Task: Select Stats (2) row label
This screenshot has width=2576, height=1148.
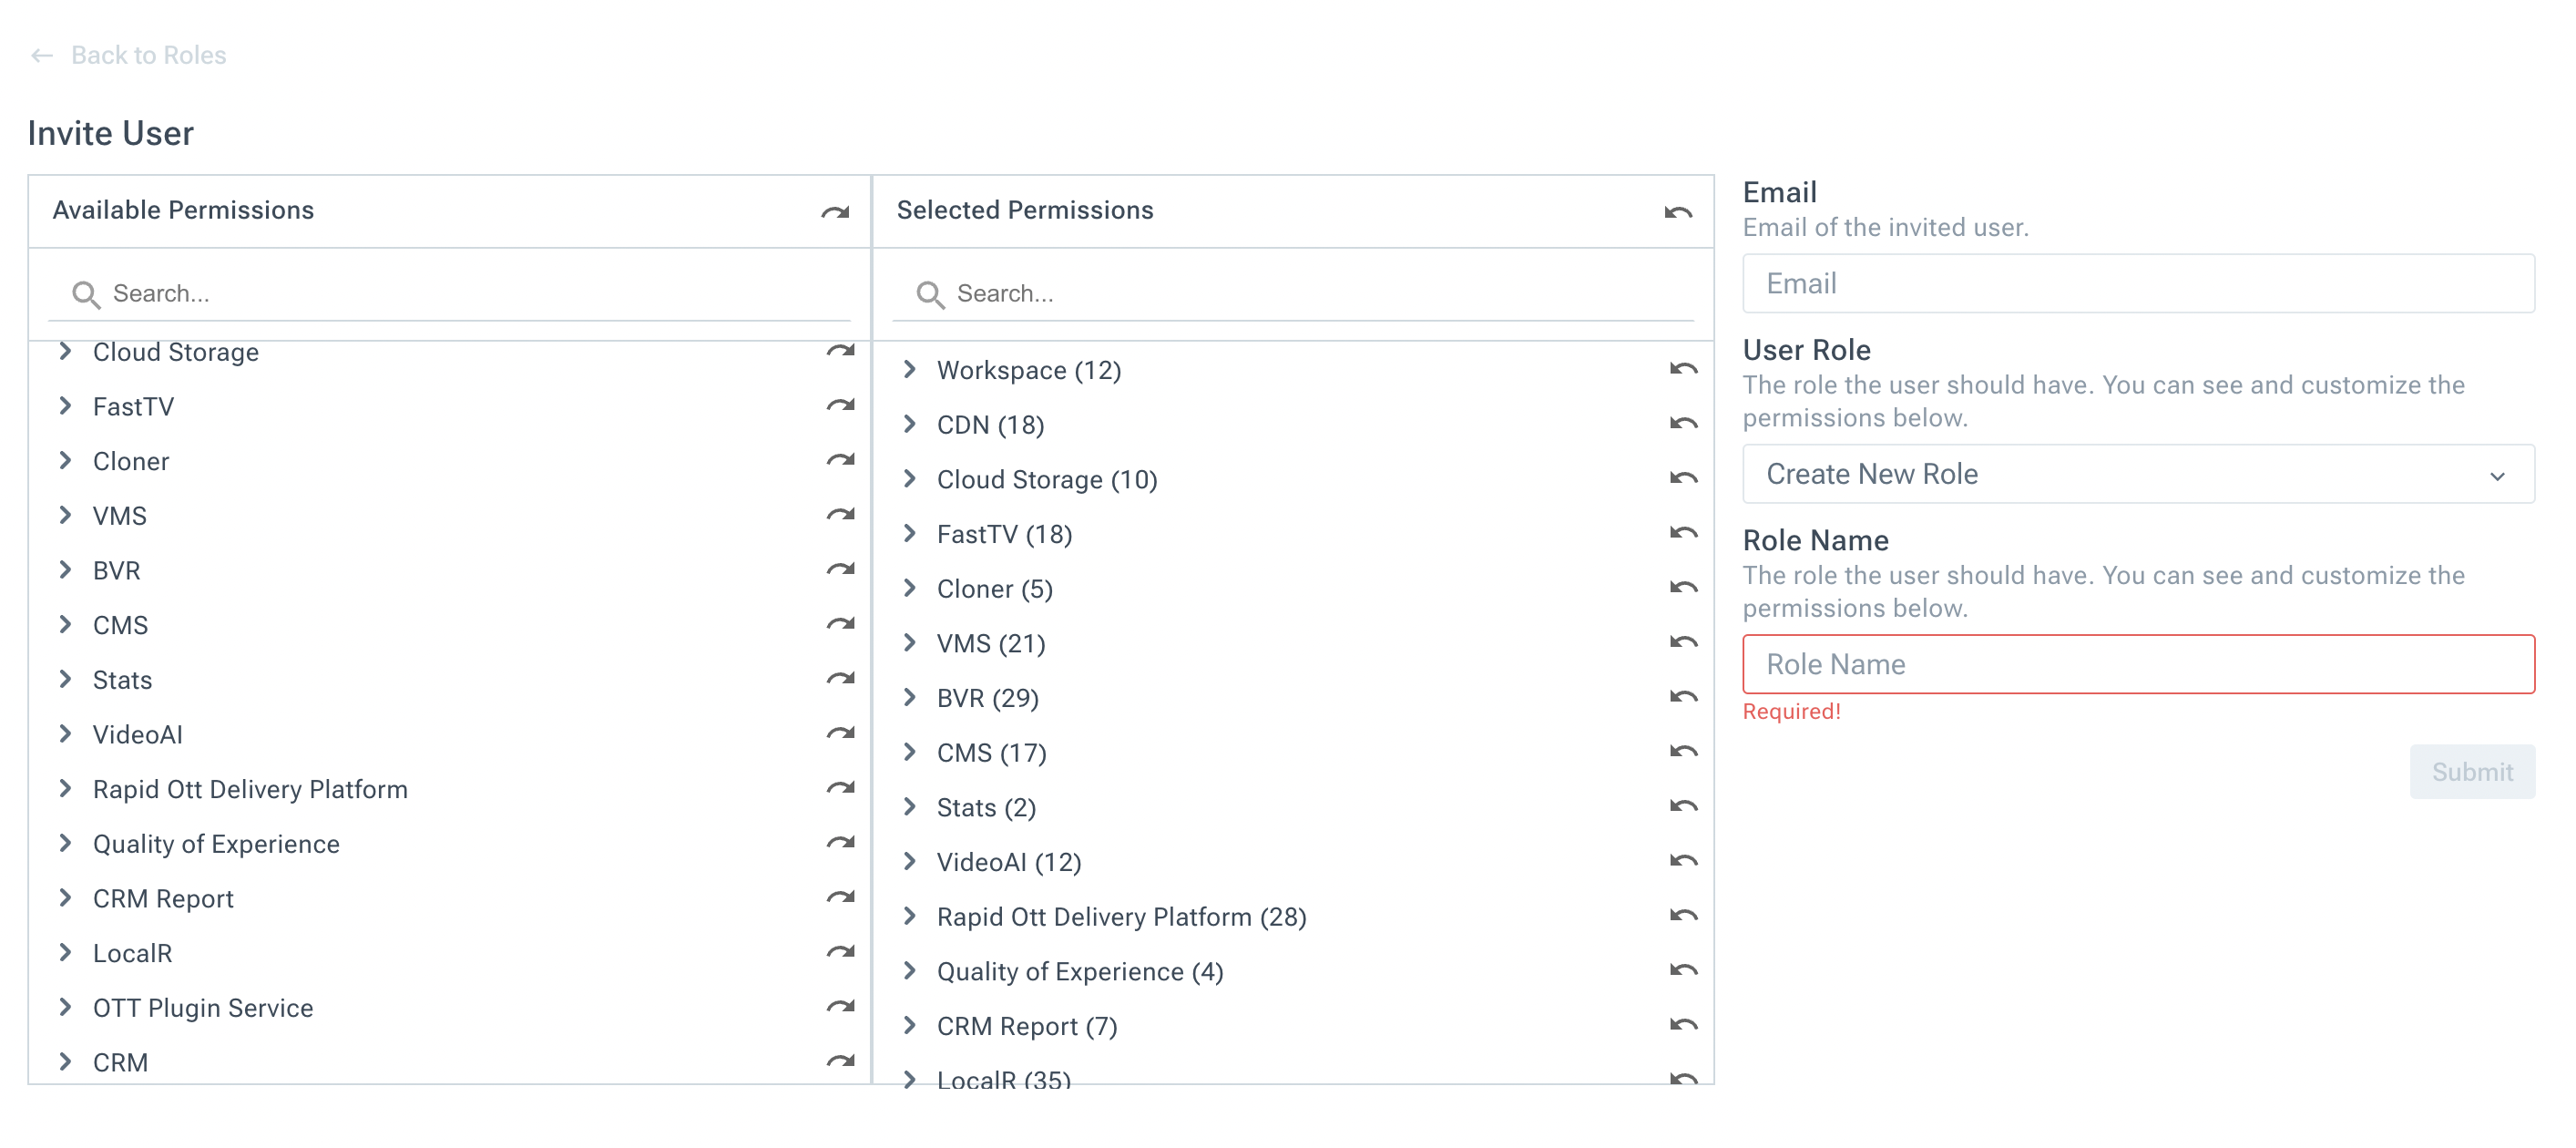Action: [x=986, y=808]
